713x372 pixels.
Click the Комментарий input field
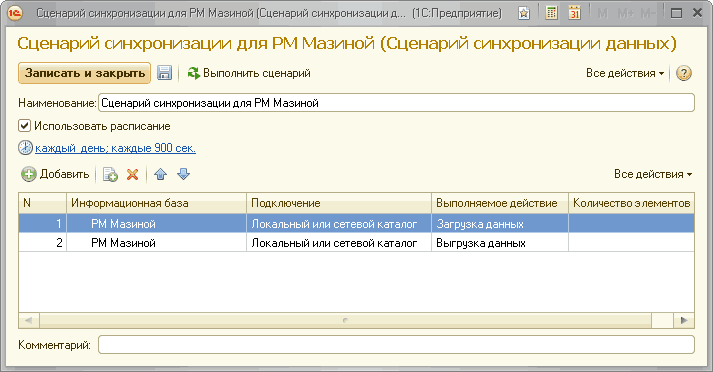(x=397, y=345)
